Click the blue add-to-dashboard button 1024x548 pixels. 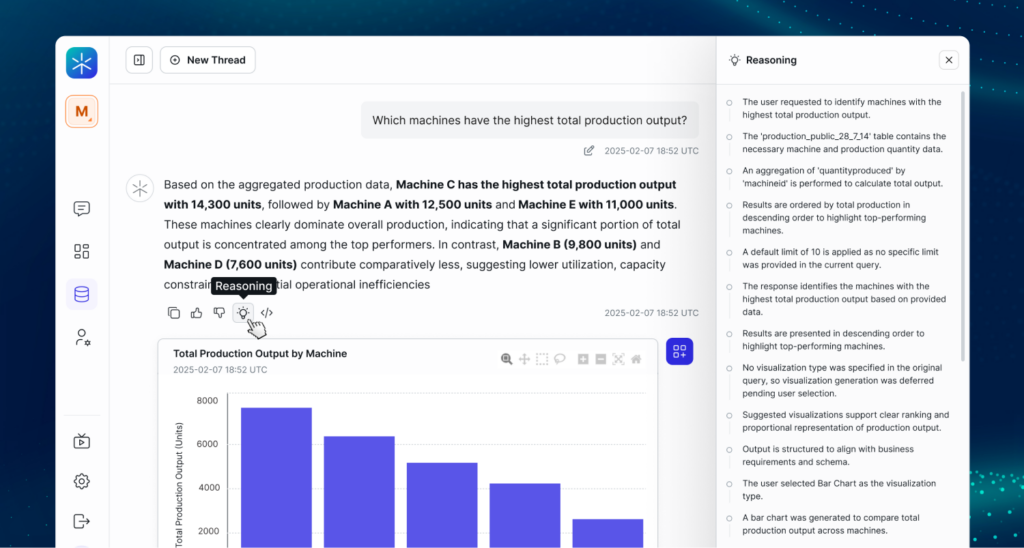tap(680, 351)
